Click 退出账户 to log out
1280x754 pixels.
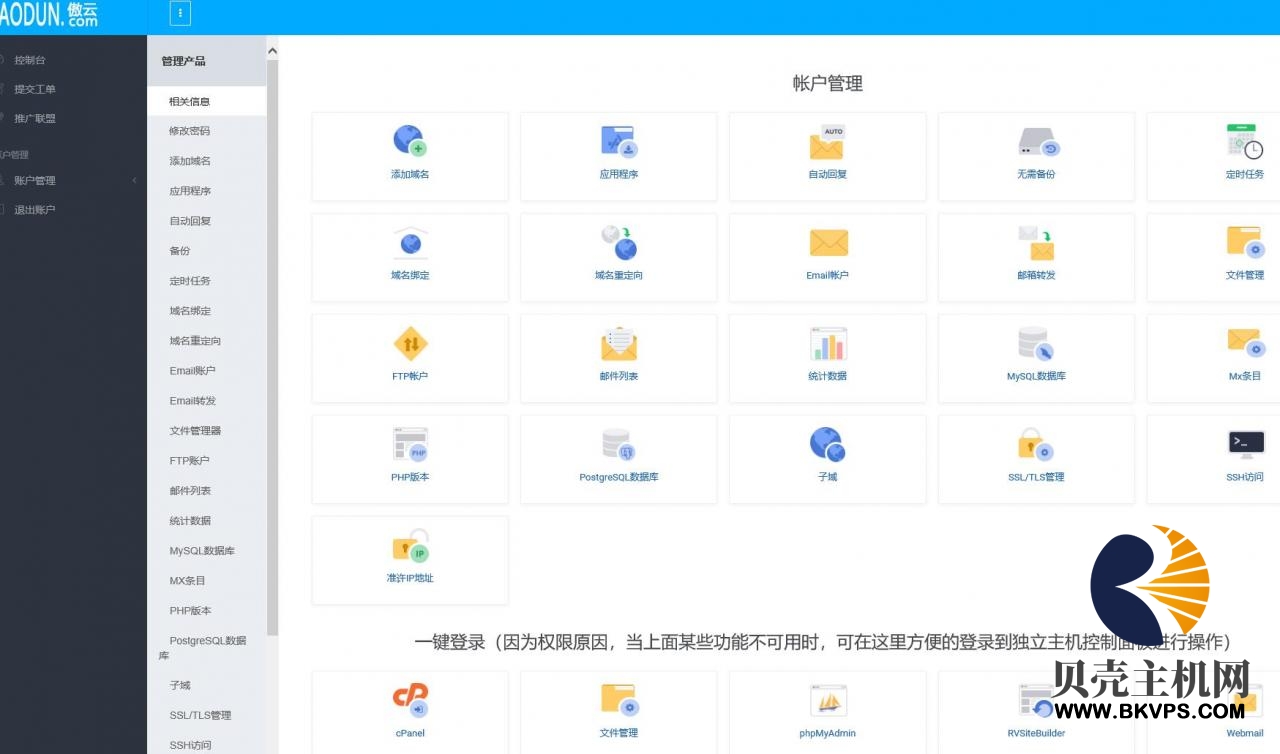(35, 210)
